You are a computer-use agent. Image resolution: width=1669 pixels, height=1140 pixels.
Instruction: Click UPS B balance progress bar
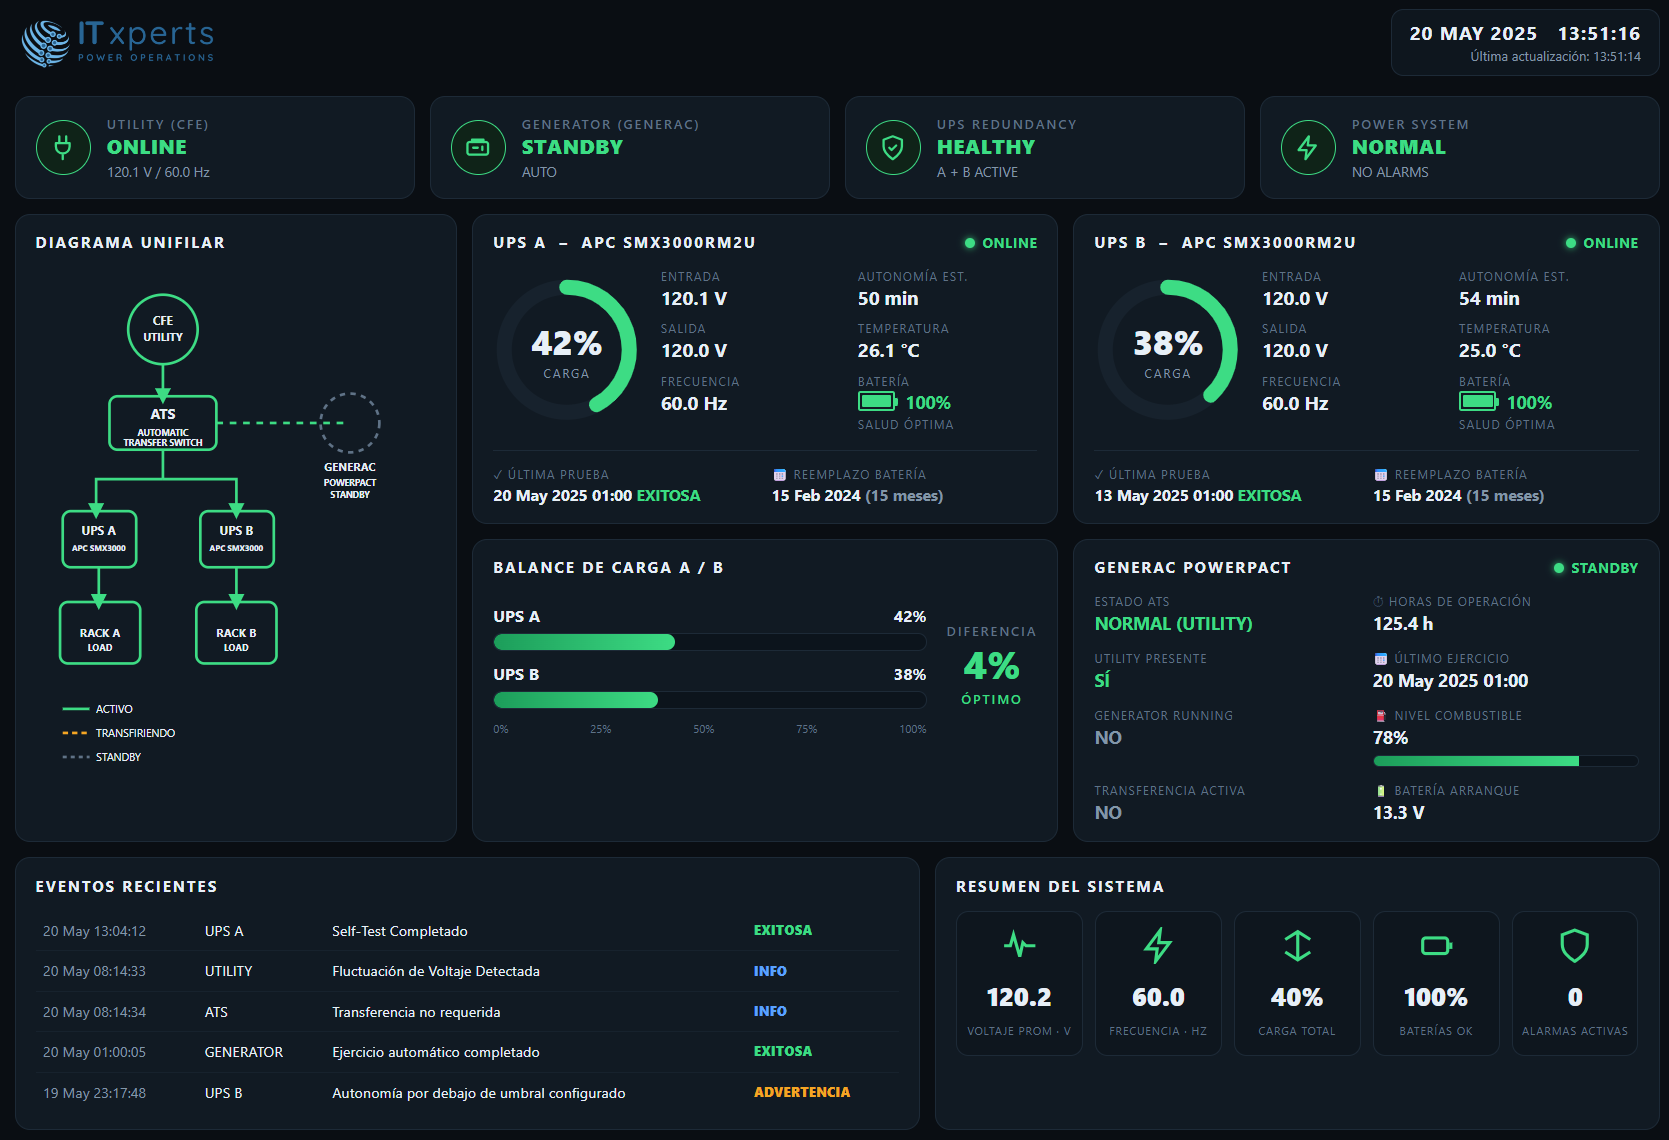[x=710, y=700]
